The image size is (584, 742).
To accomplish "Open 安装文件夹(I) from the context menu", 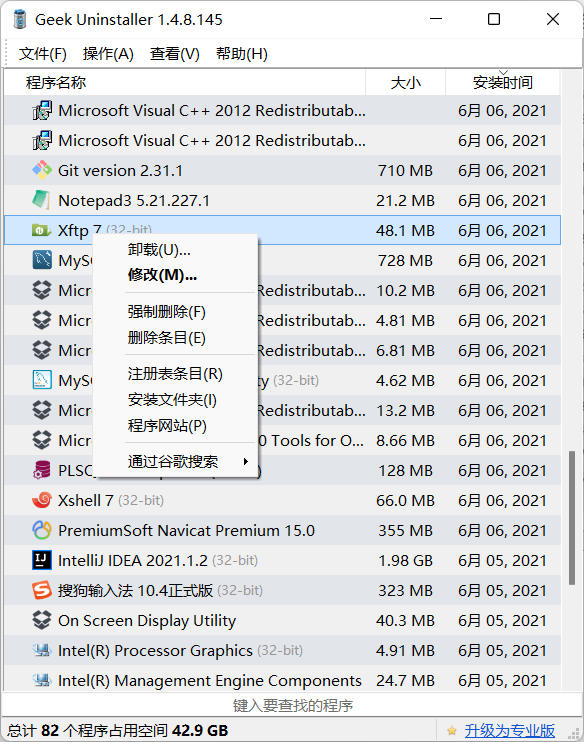I will (176, 400).
